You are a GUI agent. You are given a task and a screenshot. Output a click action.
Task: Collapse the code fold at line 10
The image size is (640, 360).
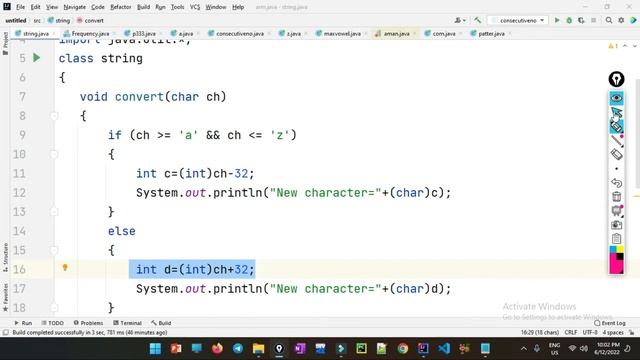pyautogui.click(x=54, y=154)
